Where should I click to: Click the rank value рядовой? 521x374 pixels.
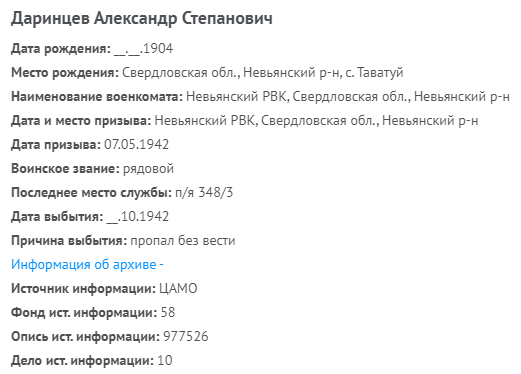coord(148,169)
